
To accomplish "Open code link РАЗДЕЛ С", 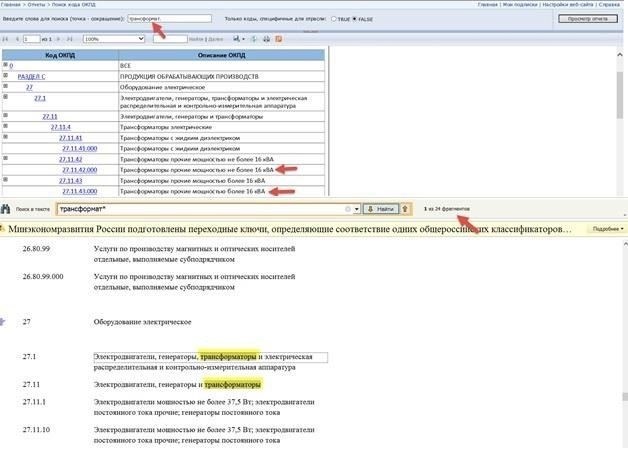I will pyautogui.click(x=31, y=76).
